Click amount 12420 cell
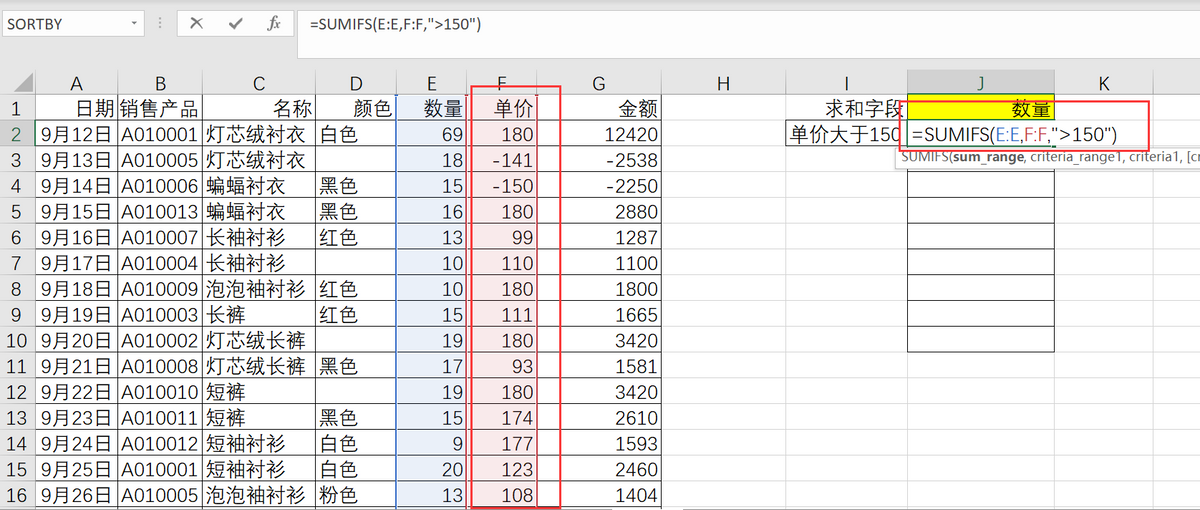The width and height of the screenshot is (1200, 510). click(x=598, y=134)
